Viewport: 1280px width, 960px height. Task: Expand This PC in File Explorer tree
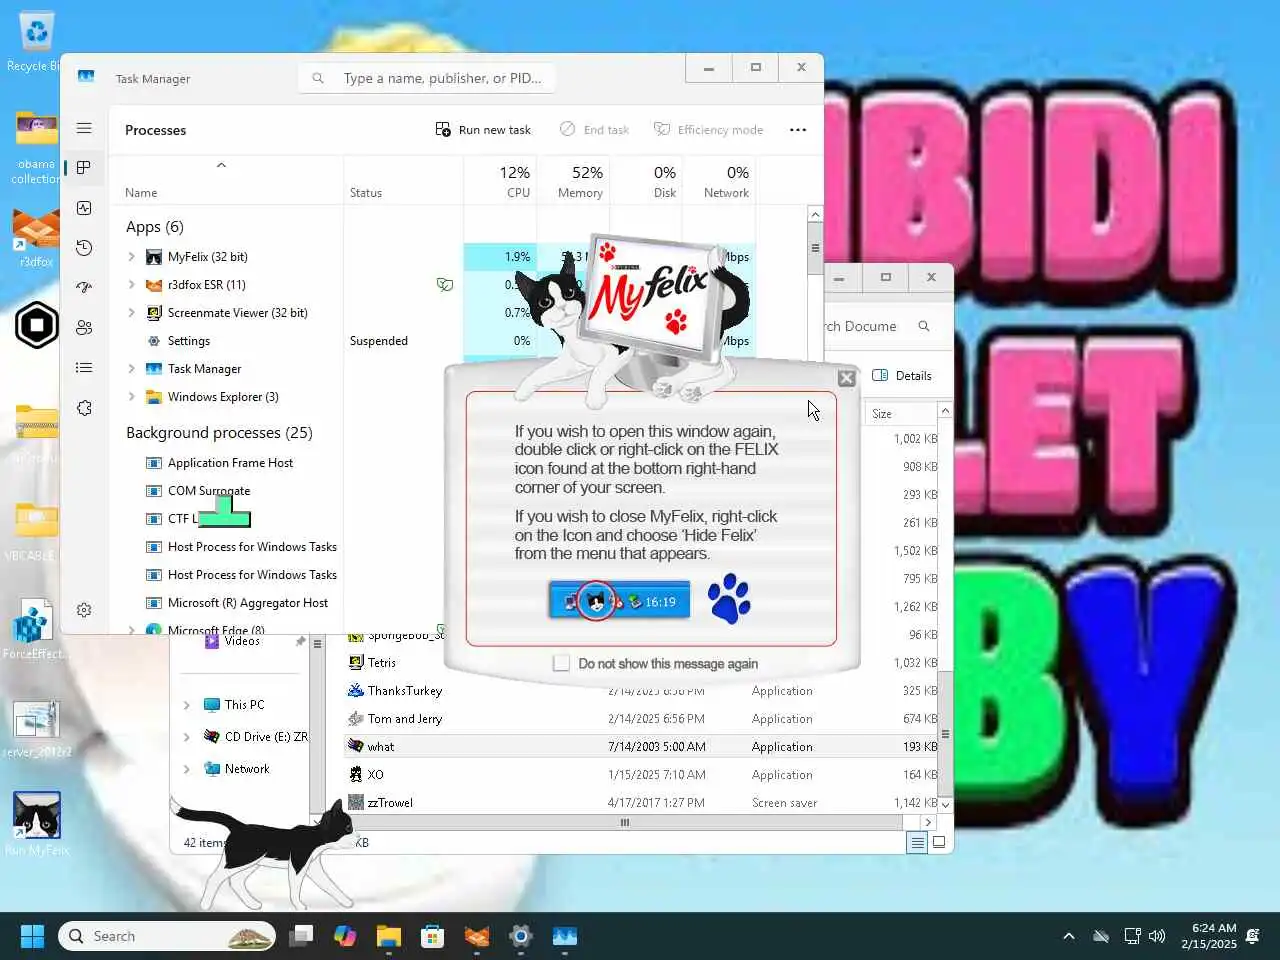(186, 705)
